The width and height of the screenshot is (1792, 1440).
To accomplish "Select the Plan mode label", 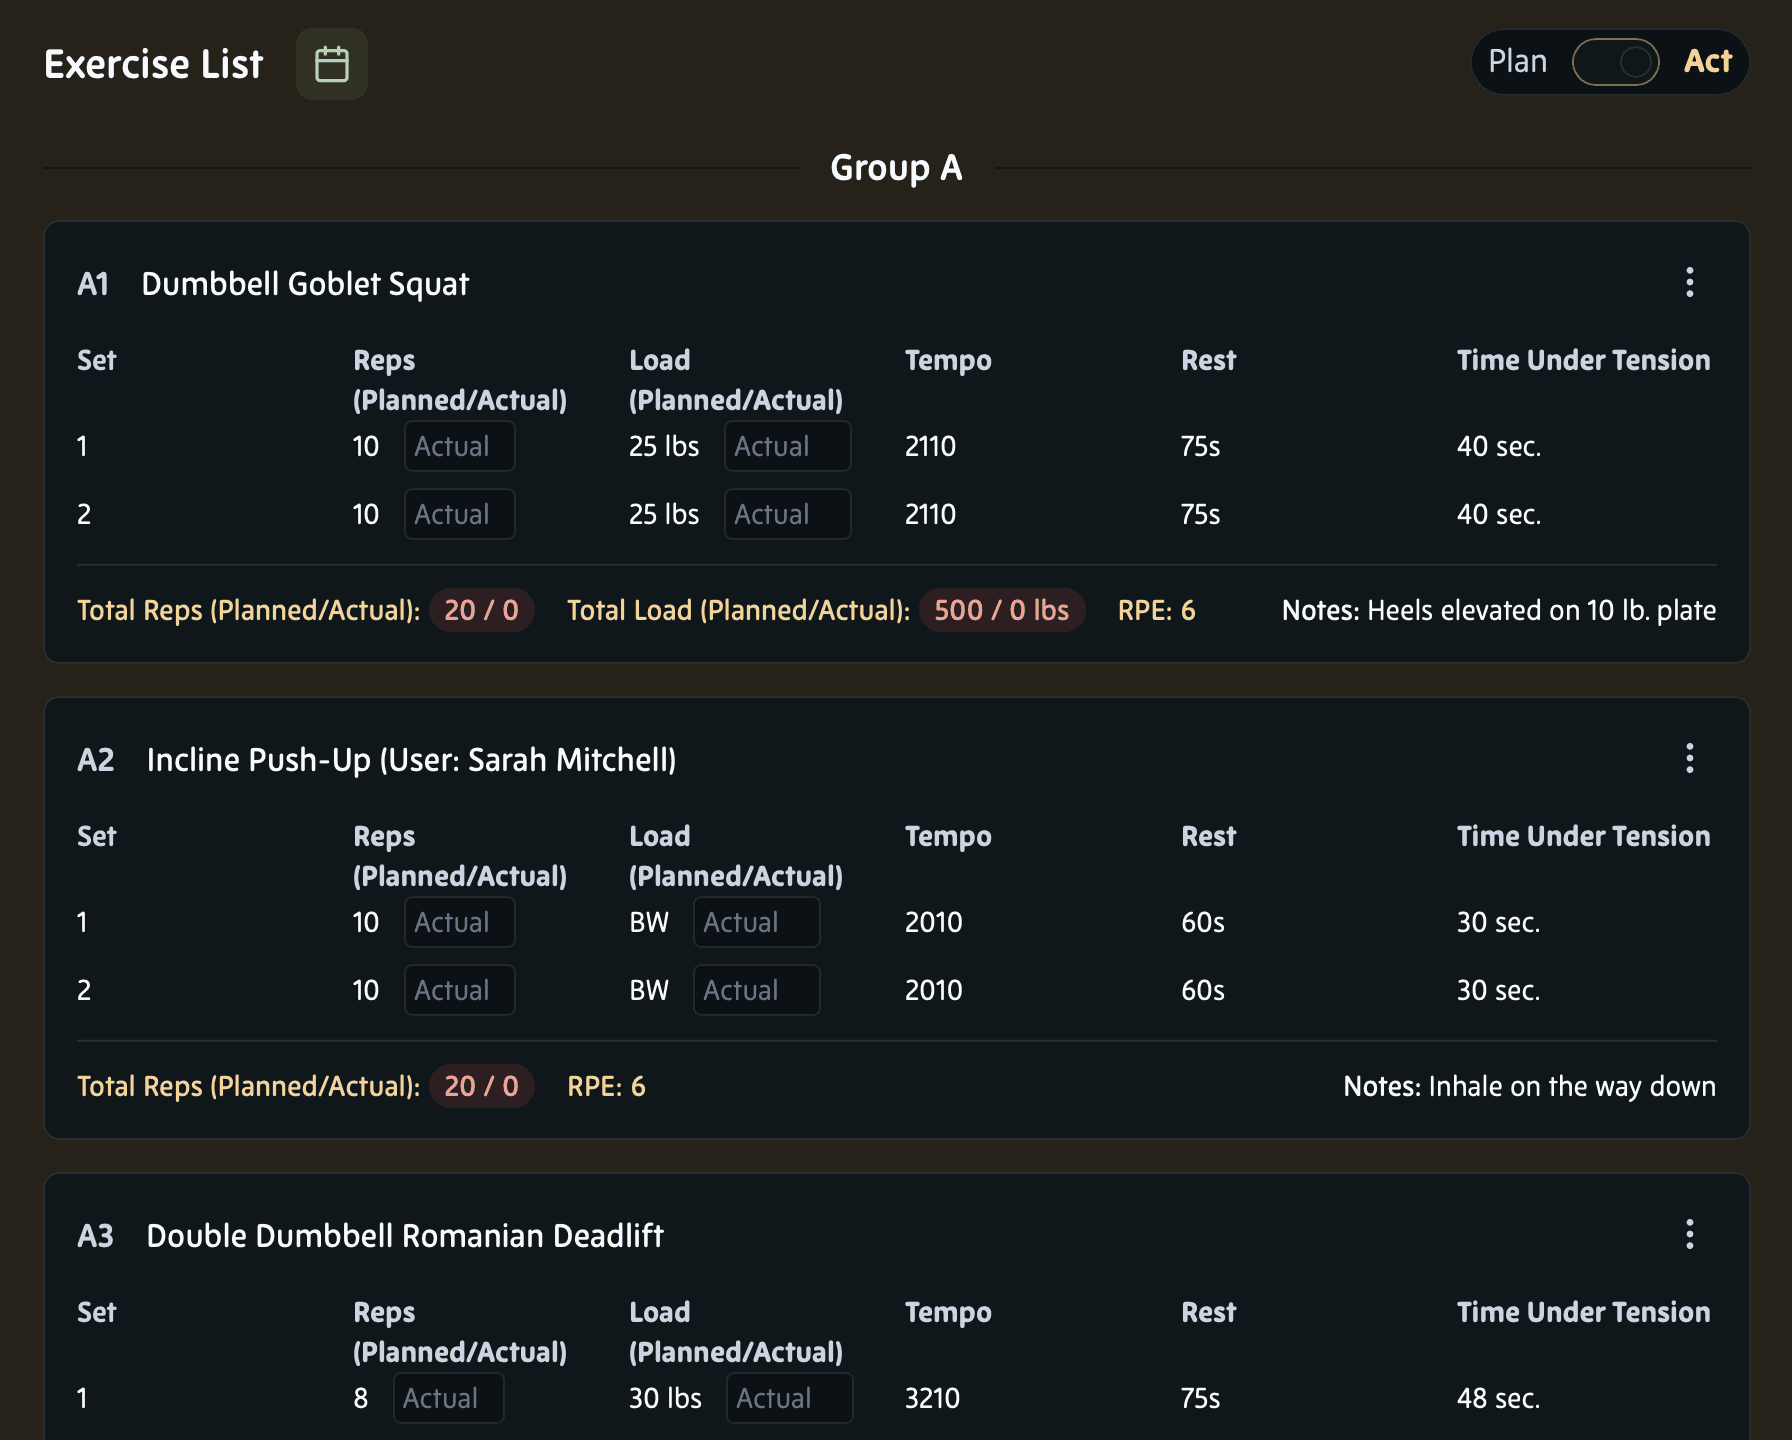I will point(1517,62).
